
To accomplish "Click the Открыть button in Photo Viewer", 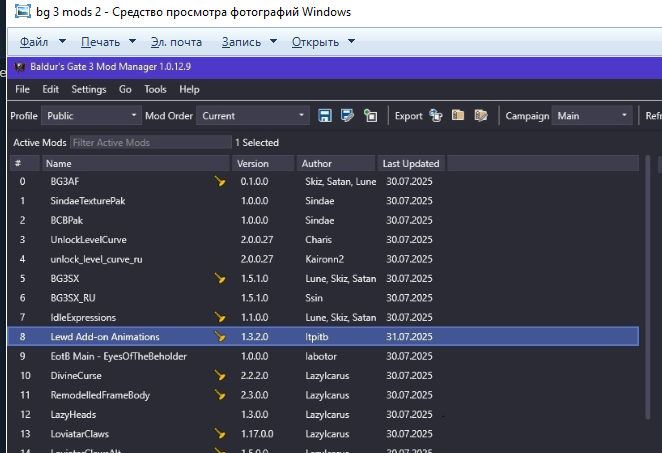I will 315,42.
